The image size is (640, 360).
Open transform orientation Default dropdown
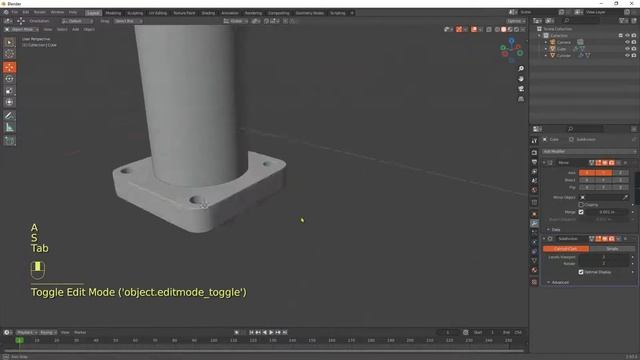tap(77, 21)
